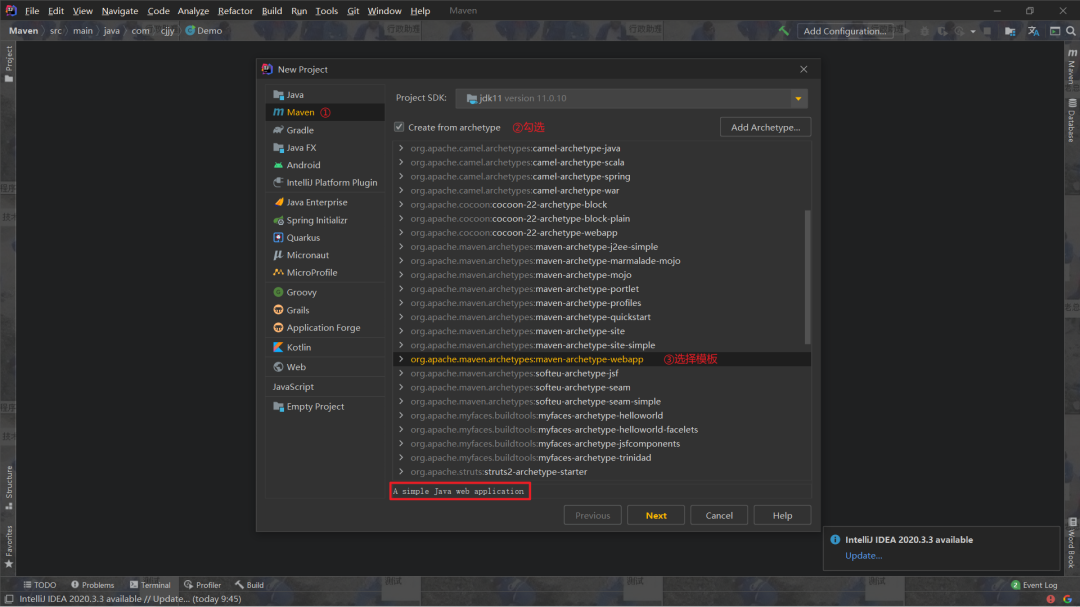Choose Gradle project type
1080x607 pixels.
324,130
